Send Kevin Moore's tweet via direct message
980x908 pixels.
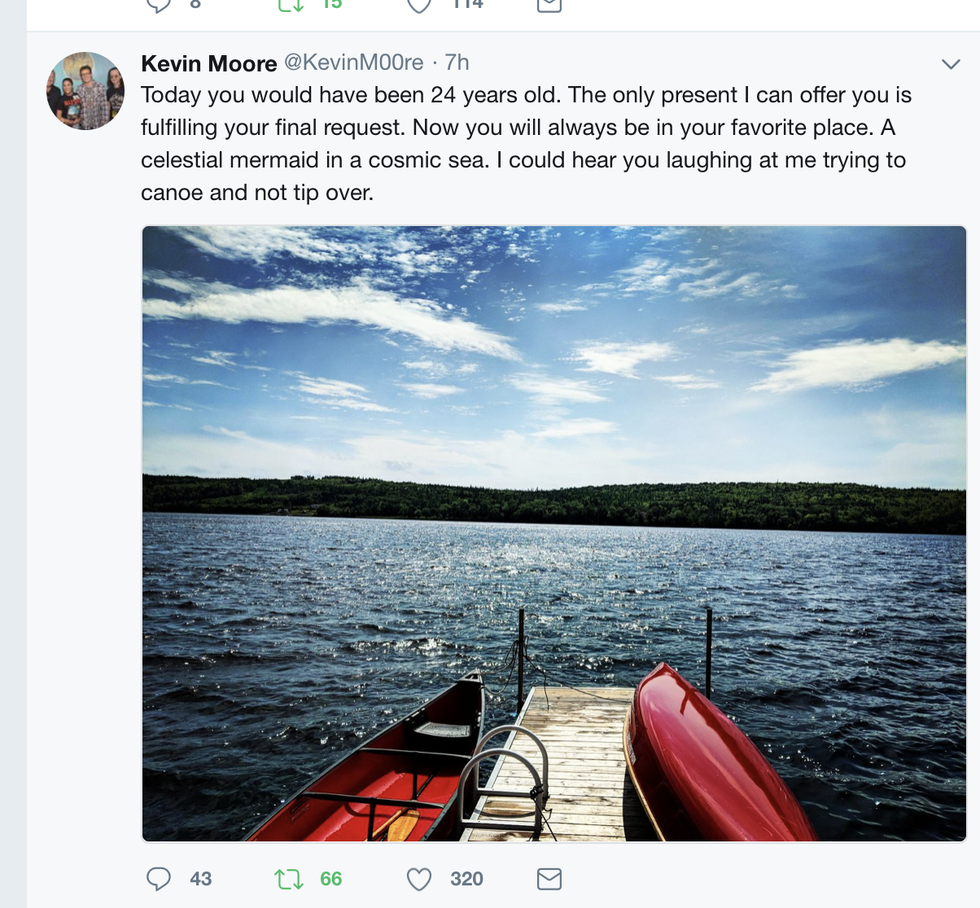click(x=549, y=879)
